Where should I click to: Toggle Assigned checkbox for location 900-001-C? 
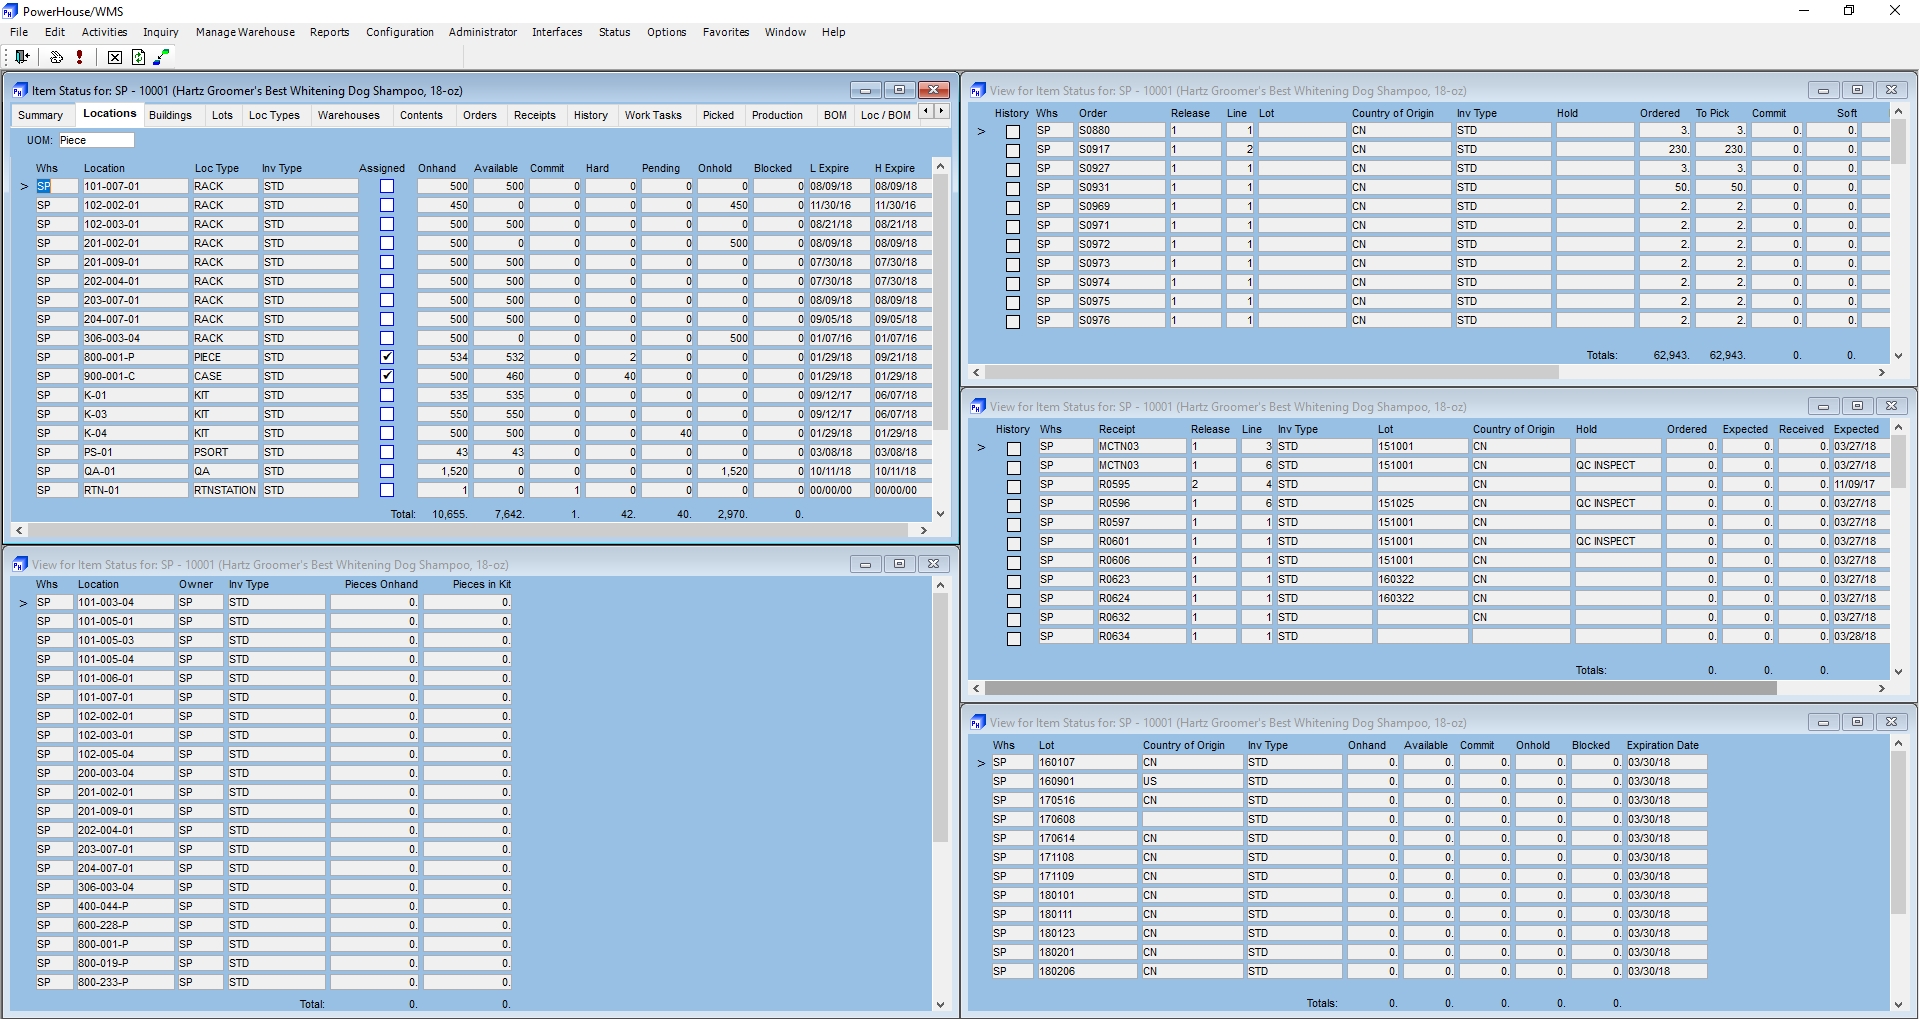click(x=387, y=376)
